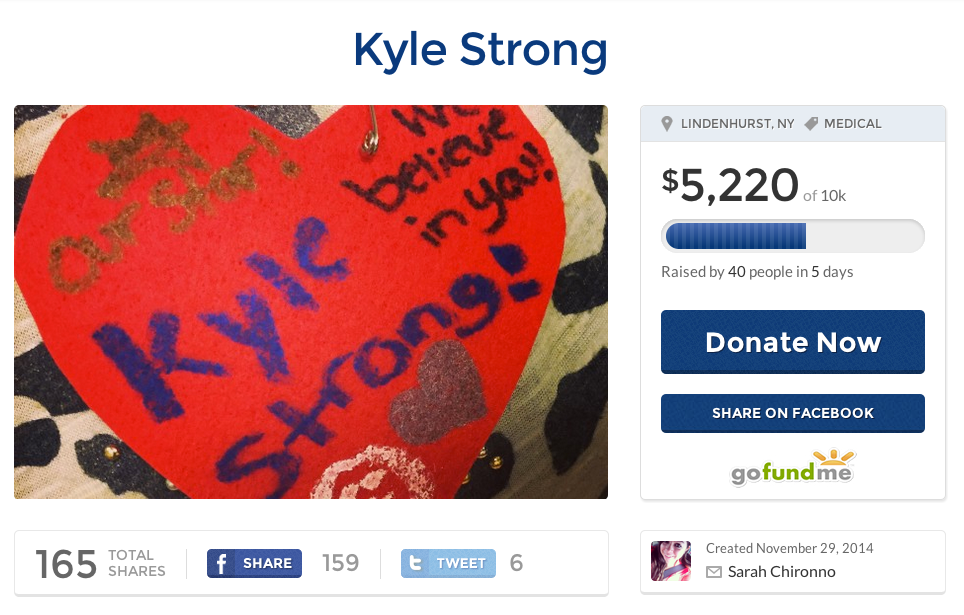Click Sarah Chironno's profile picture
Viewport: 964px width, 615px height.
(671, 561)
